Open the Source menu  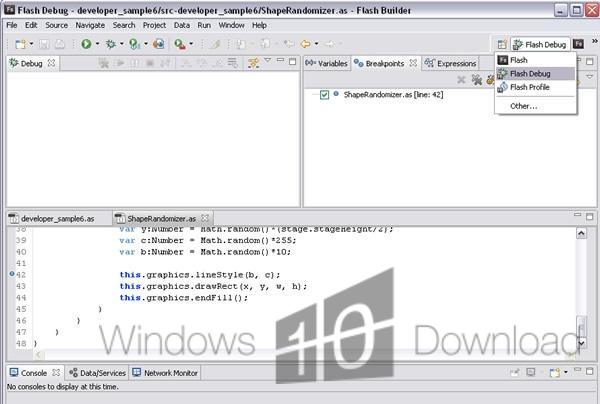click(x=56, y=25)
